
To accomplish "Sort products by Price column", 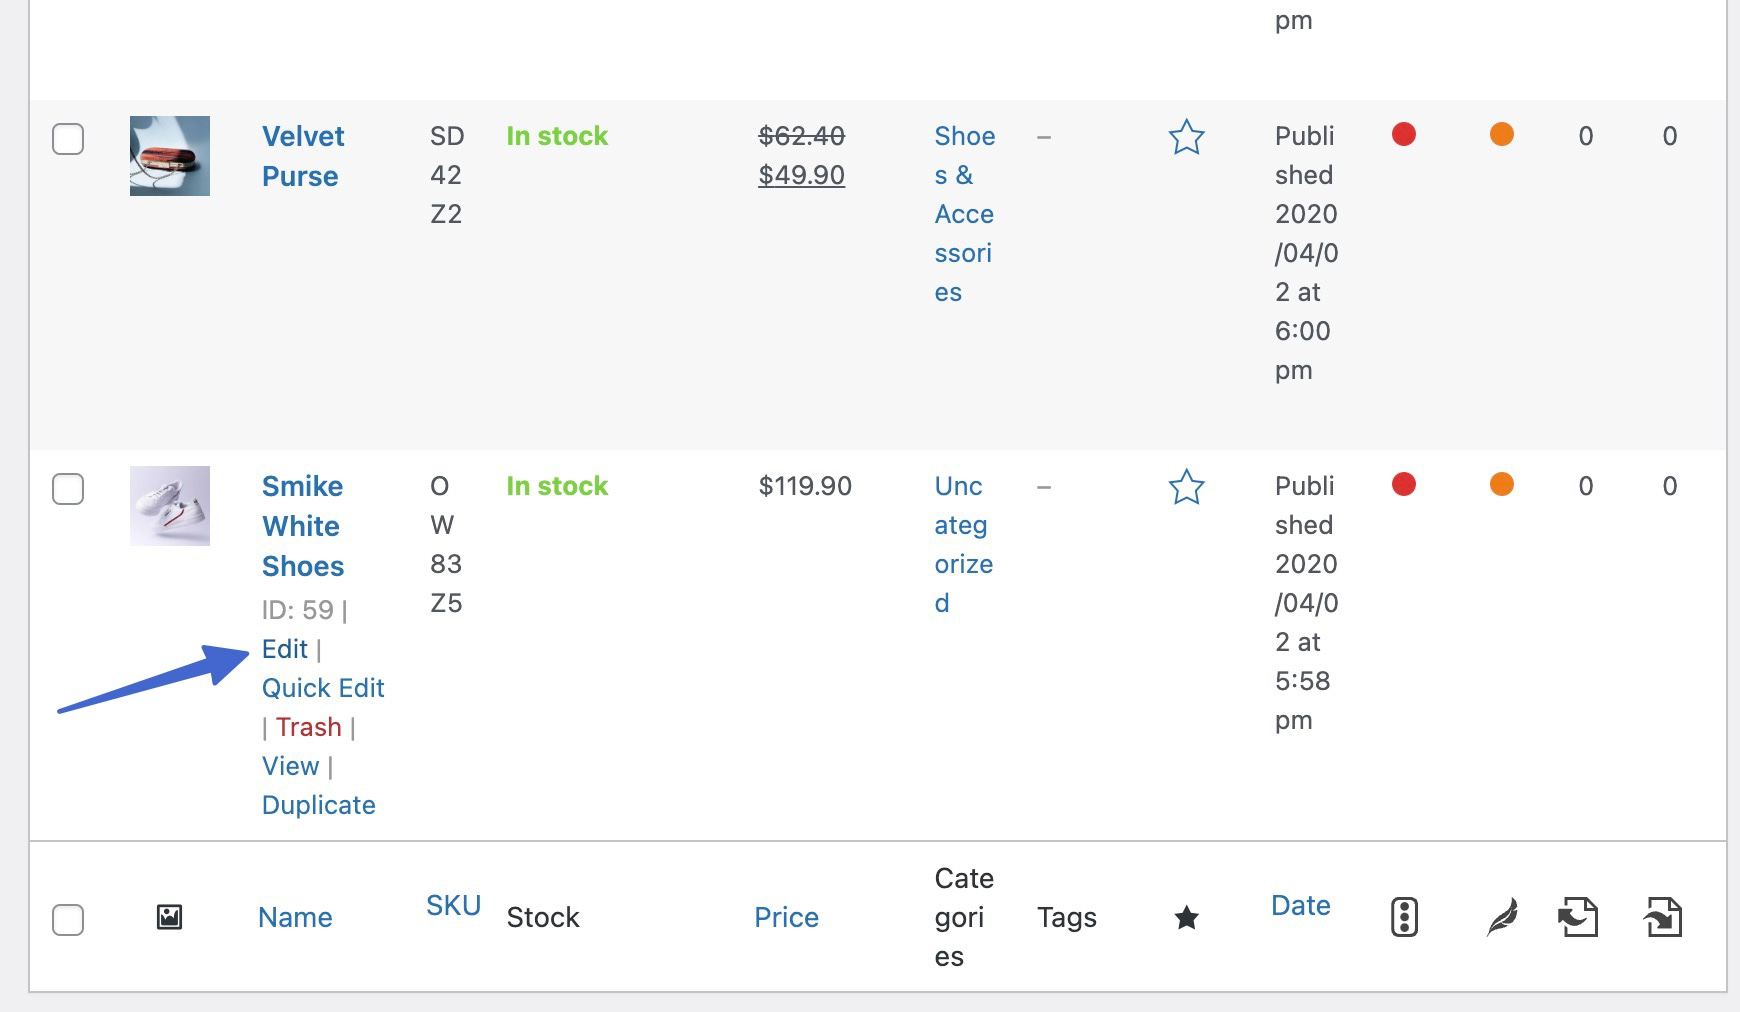I will 787,917.
